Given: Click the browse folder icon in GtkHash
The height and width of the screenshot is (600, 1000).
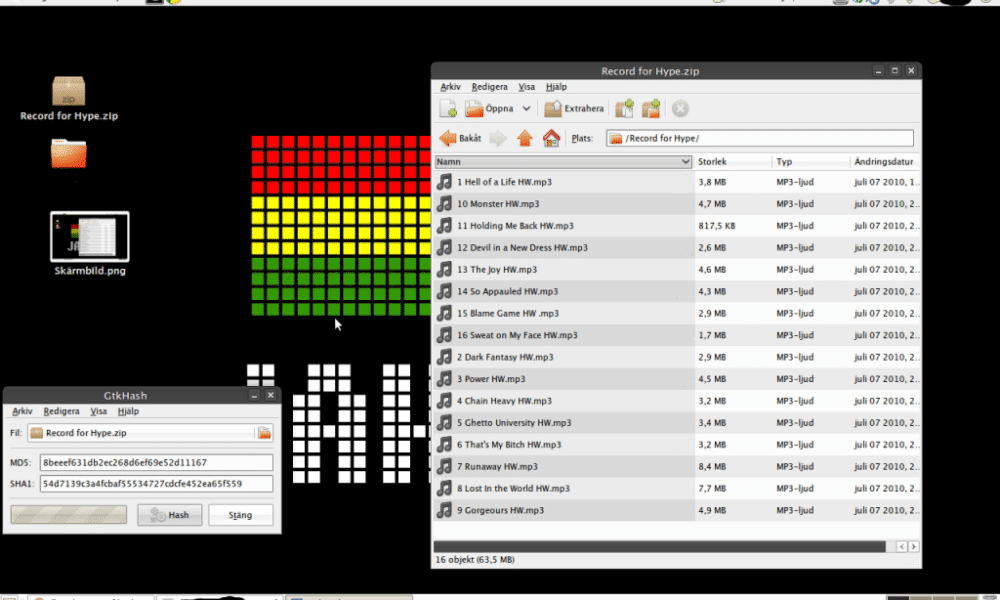Looking at the screenshot, I should pyautogui.click(x=264, y=433).
